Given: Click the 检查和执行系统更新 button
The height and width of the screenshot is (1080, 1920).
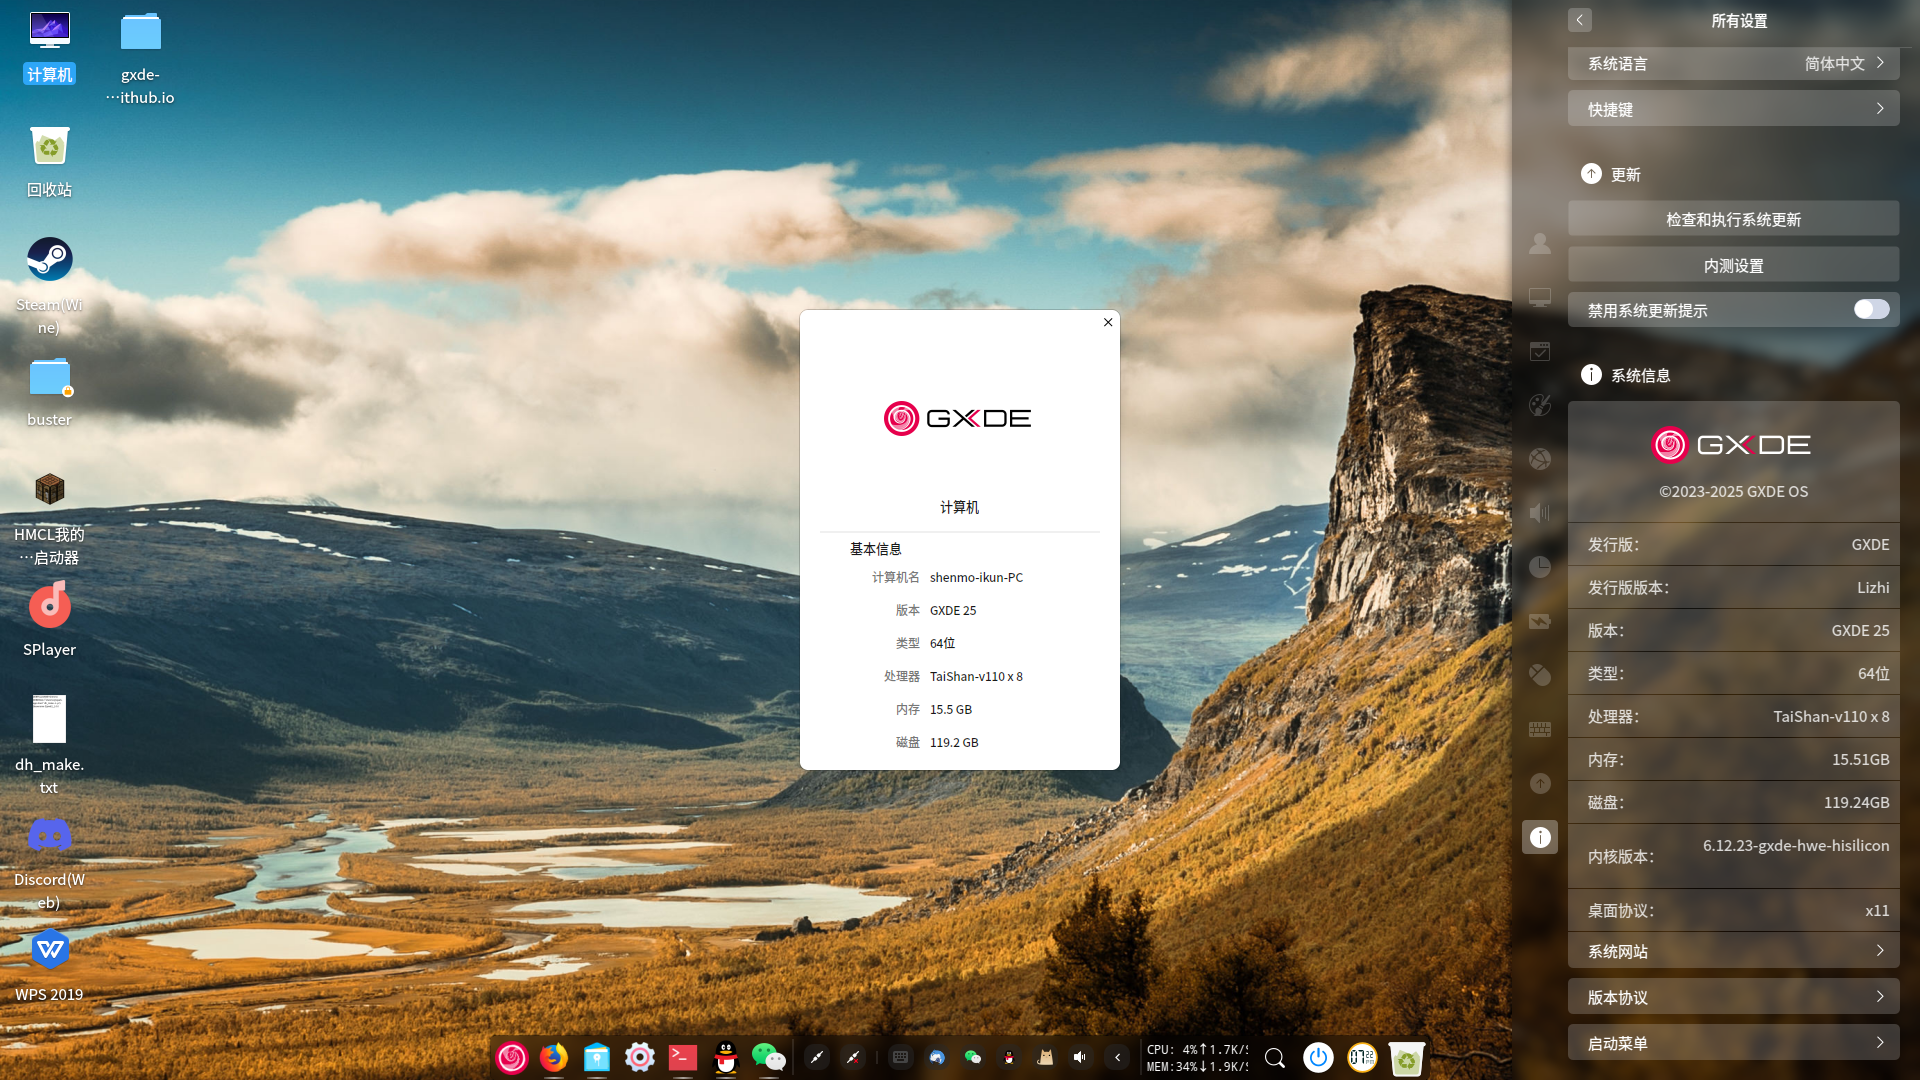Looking at the screenshot, I should 1734,219.
